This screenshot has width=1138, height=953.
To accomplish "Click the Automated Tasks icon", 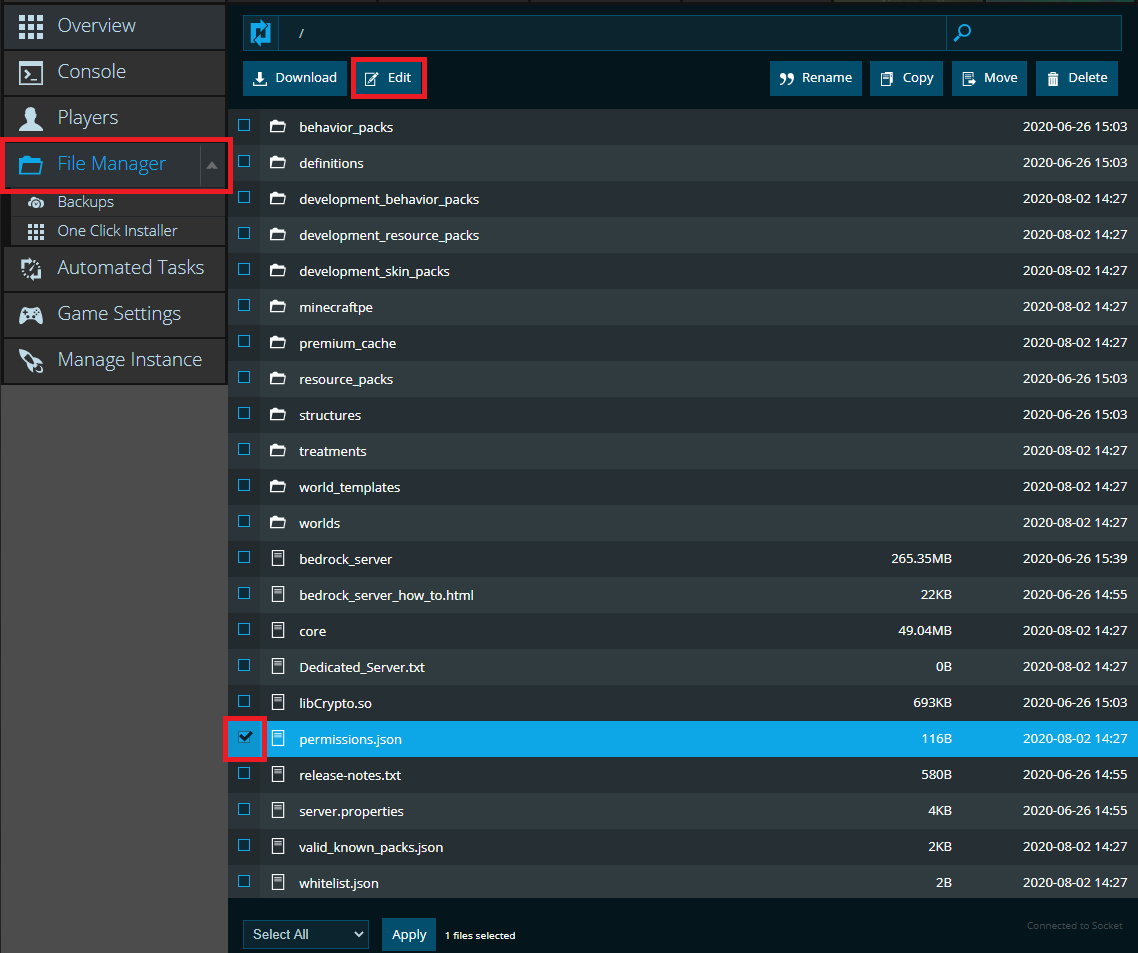I will [31, 268].
